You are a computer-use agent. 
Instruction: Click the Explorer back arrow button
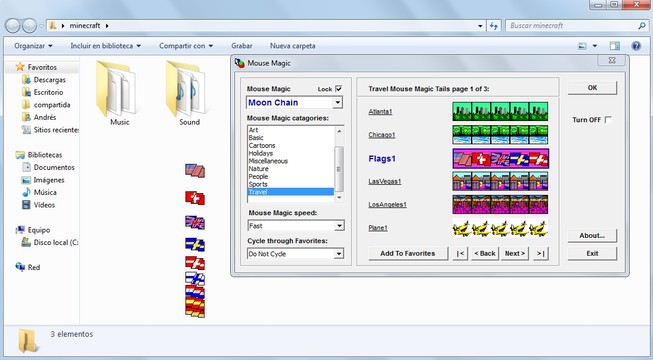pos(13,26)
